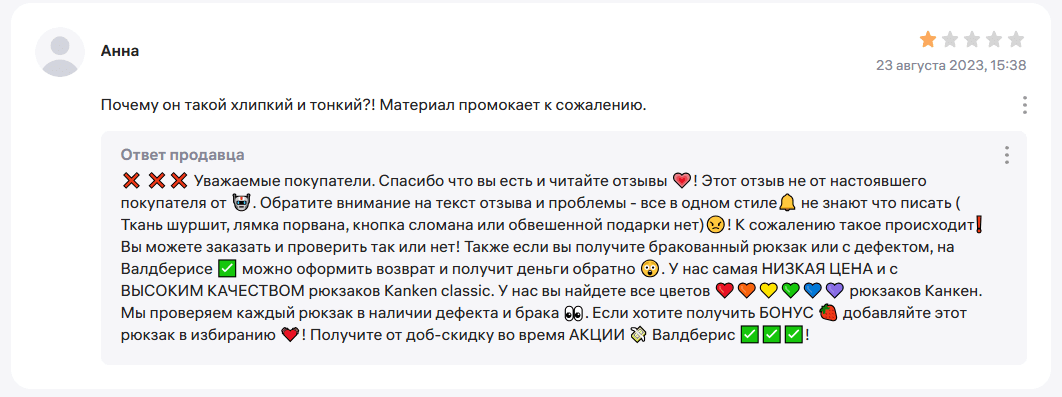Click the third gray rating star

tap(972, 40)
